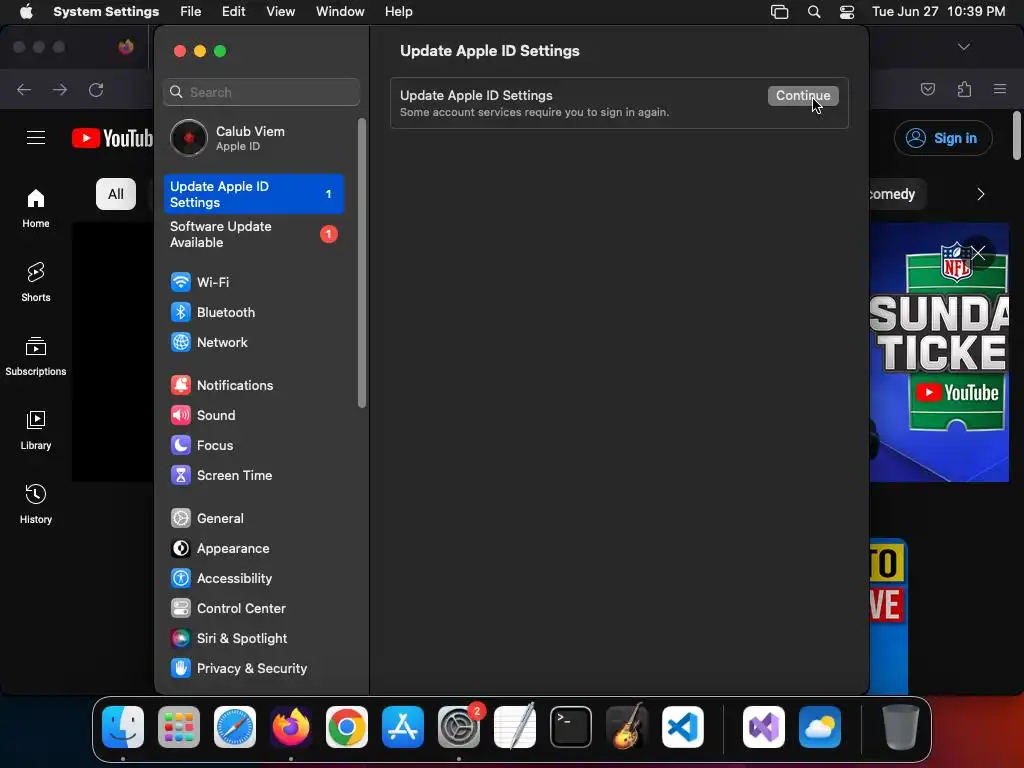Open YouTube Subscriptions section
The height and width of the screenshot is (768, 1024).
(35, 356)
